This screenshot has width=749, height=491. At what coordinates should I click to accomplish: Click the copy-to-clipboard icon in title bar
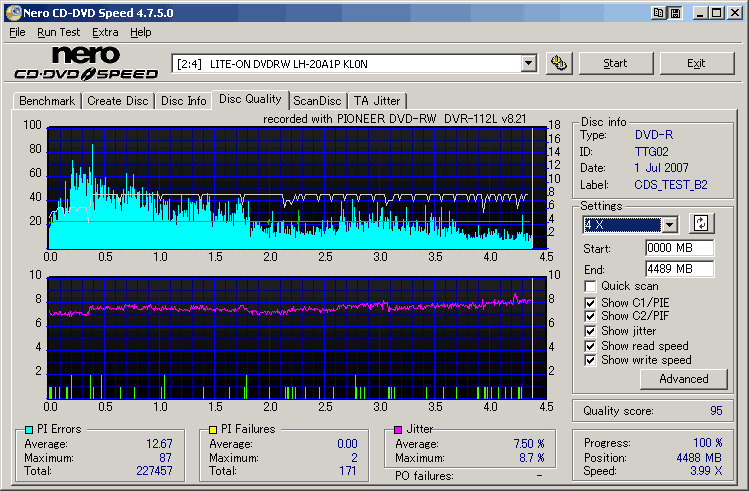[x=658, y=12]
